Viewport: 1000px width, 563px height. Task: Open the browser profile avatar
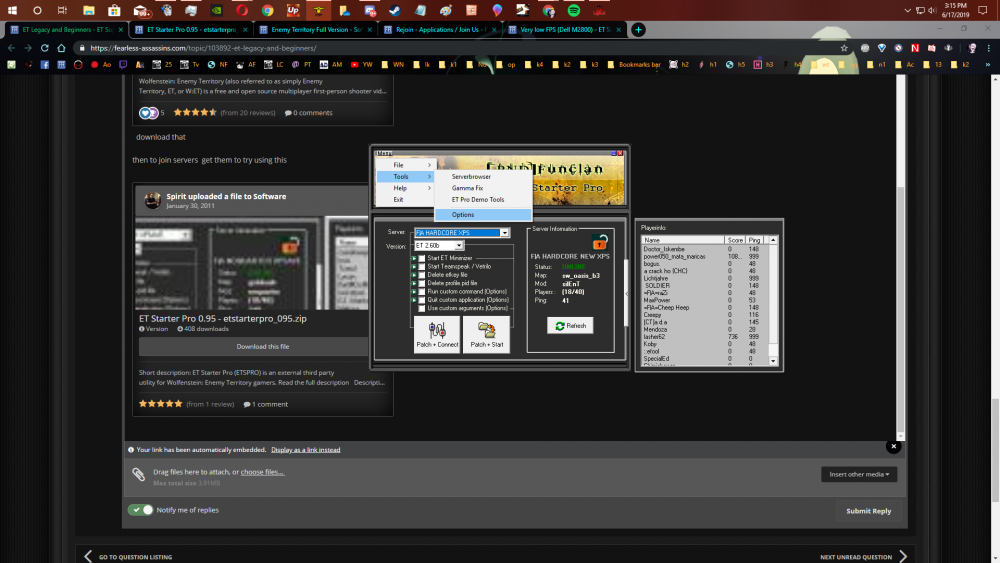tap(972, 48)
